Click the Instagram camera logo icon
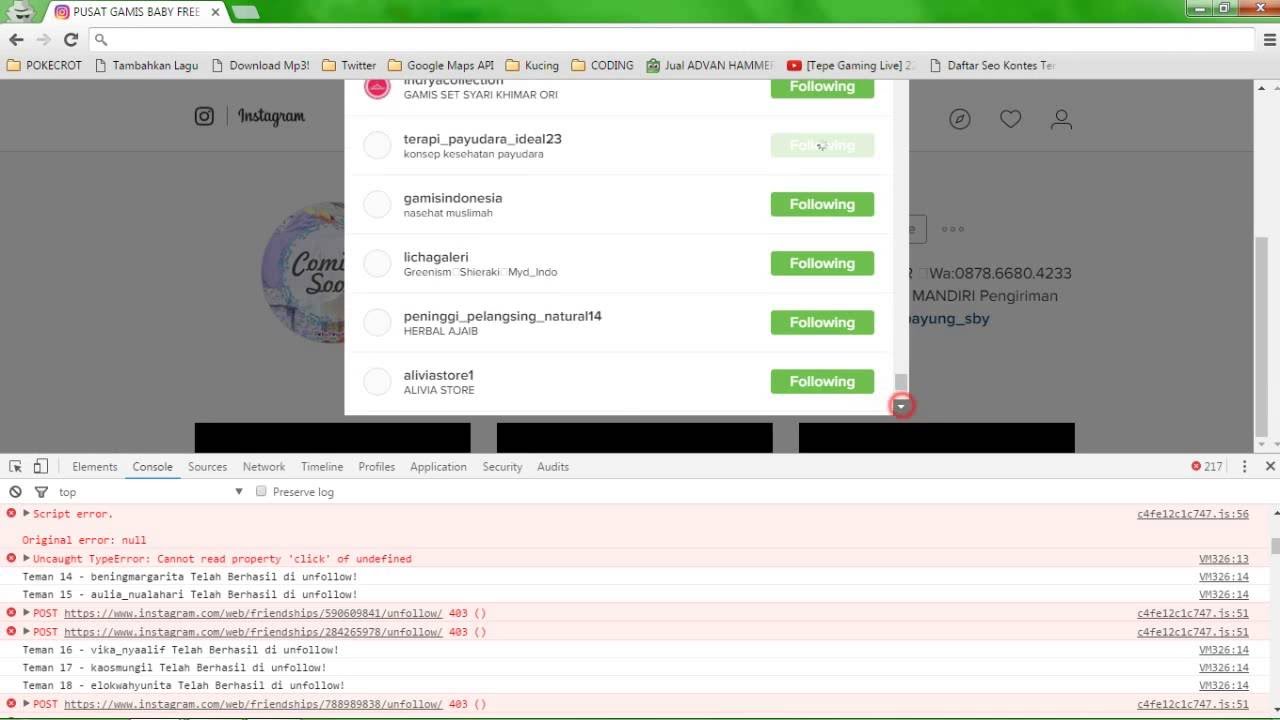 pyautogui.click(x=204, y=116)
